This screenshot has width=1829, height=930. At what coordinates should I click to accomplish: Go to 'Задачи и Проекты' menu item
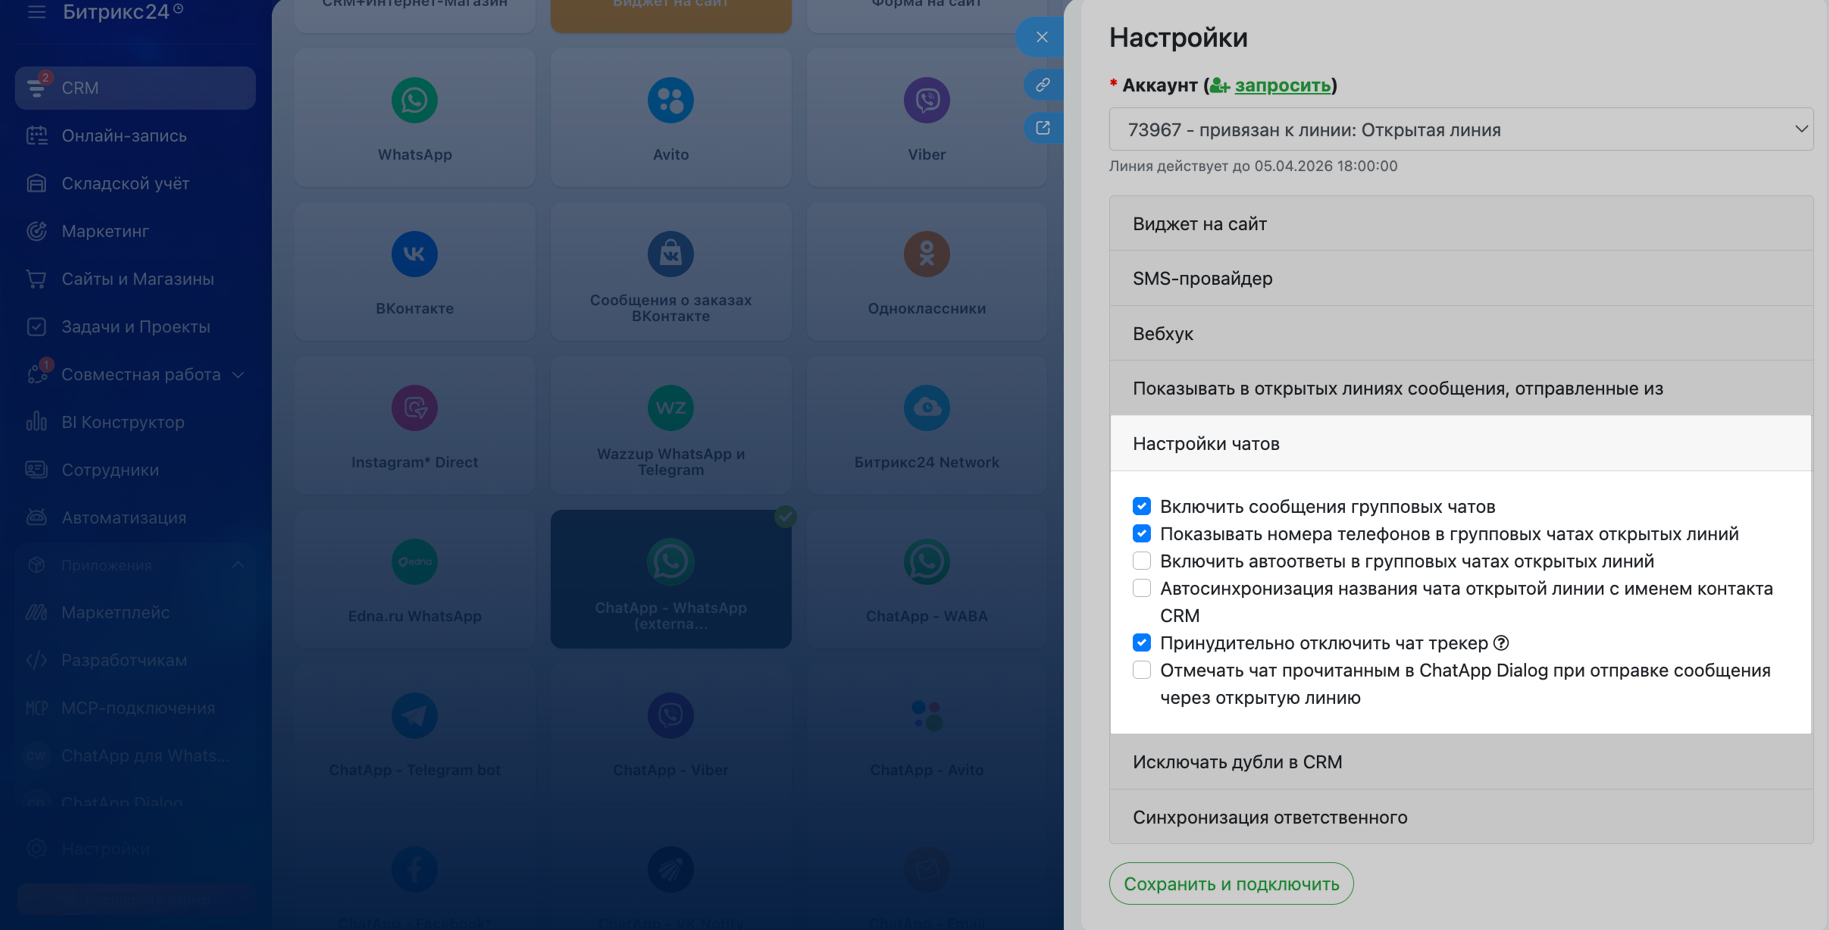(135, 327)
